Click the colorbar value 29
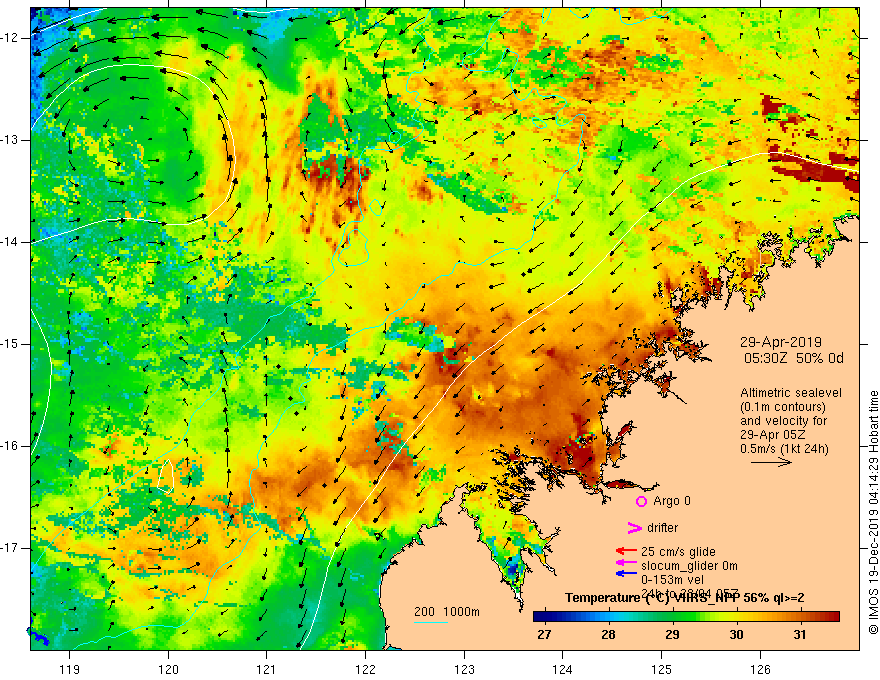This screenshot has height=680, width=880. (x=672, y=635)
